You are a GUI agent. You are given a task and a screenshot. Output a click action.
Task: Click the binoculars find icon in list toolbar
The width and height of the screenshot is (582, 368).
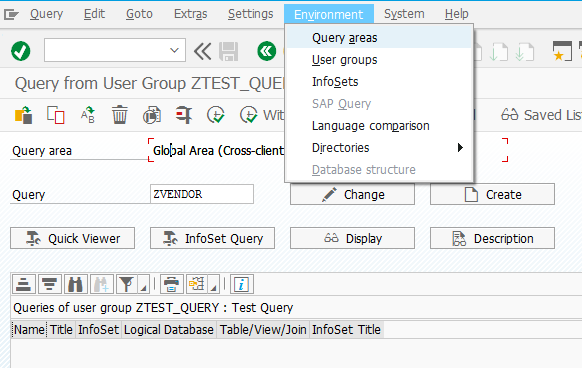pyautogui.click(x=75, y=284)
